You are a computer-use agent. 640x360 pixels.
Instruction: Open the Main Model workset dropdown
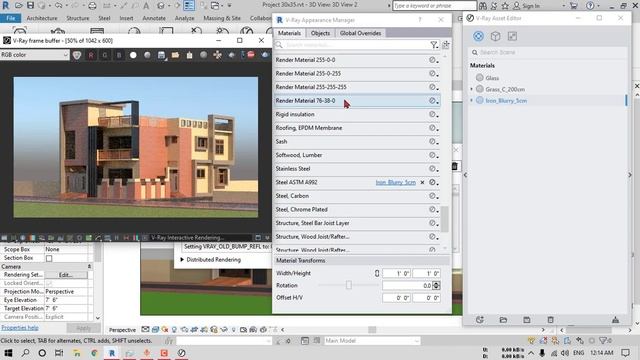pos(372,341)
